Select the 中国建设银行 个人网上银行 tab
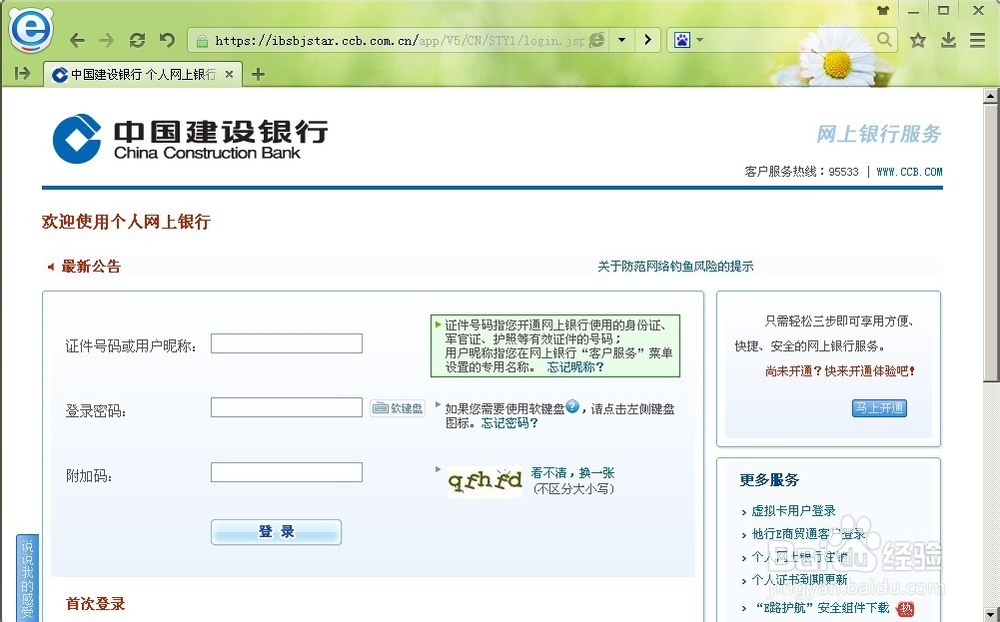 [x=143, y=75]
